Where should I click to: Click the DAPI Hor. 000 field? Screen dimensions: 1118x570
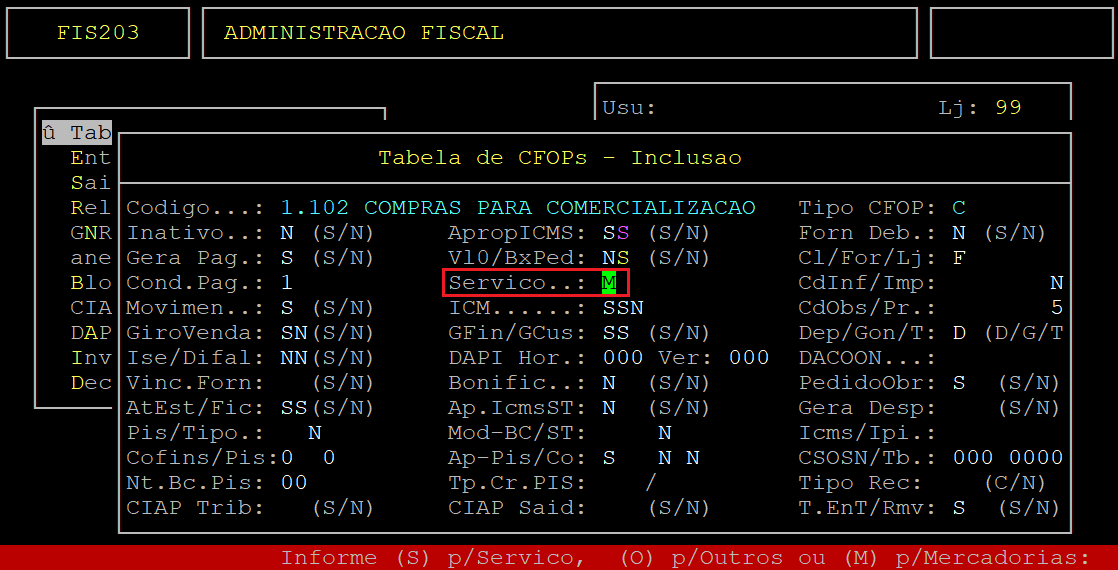622,358
